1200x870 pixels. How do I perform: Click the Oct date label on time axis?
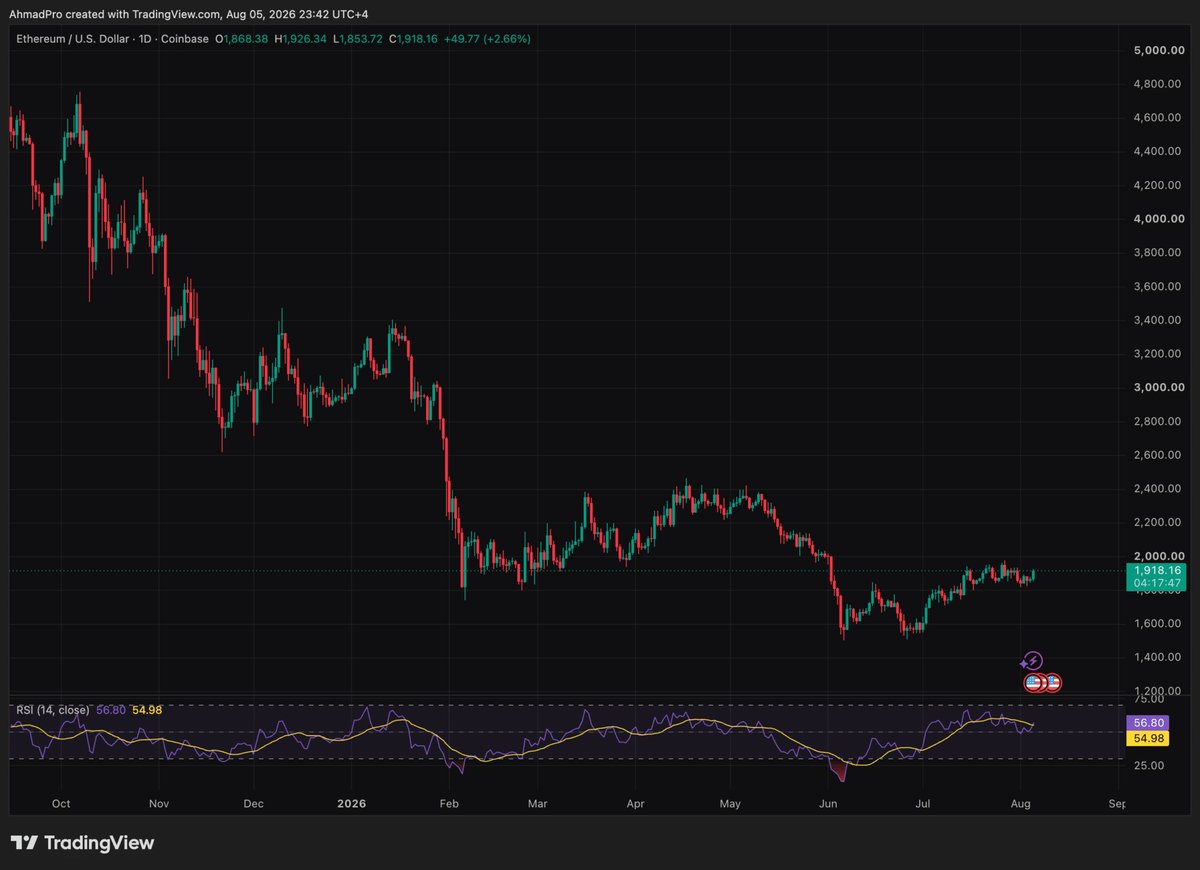coord(60,803)
